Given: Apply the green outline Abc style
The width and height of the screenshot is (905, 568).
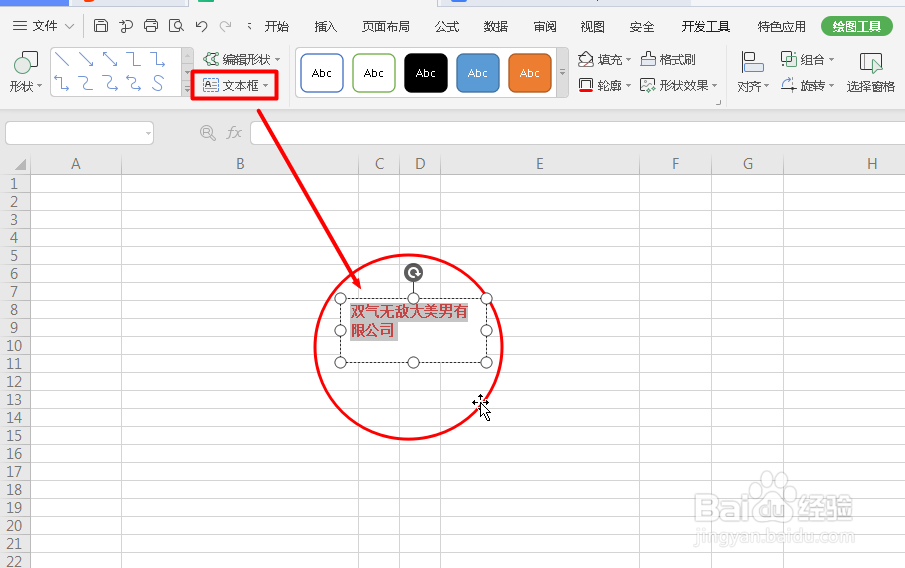Looking at the screenshot, I should tap(373, 73).
